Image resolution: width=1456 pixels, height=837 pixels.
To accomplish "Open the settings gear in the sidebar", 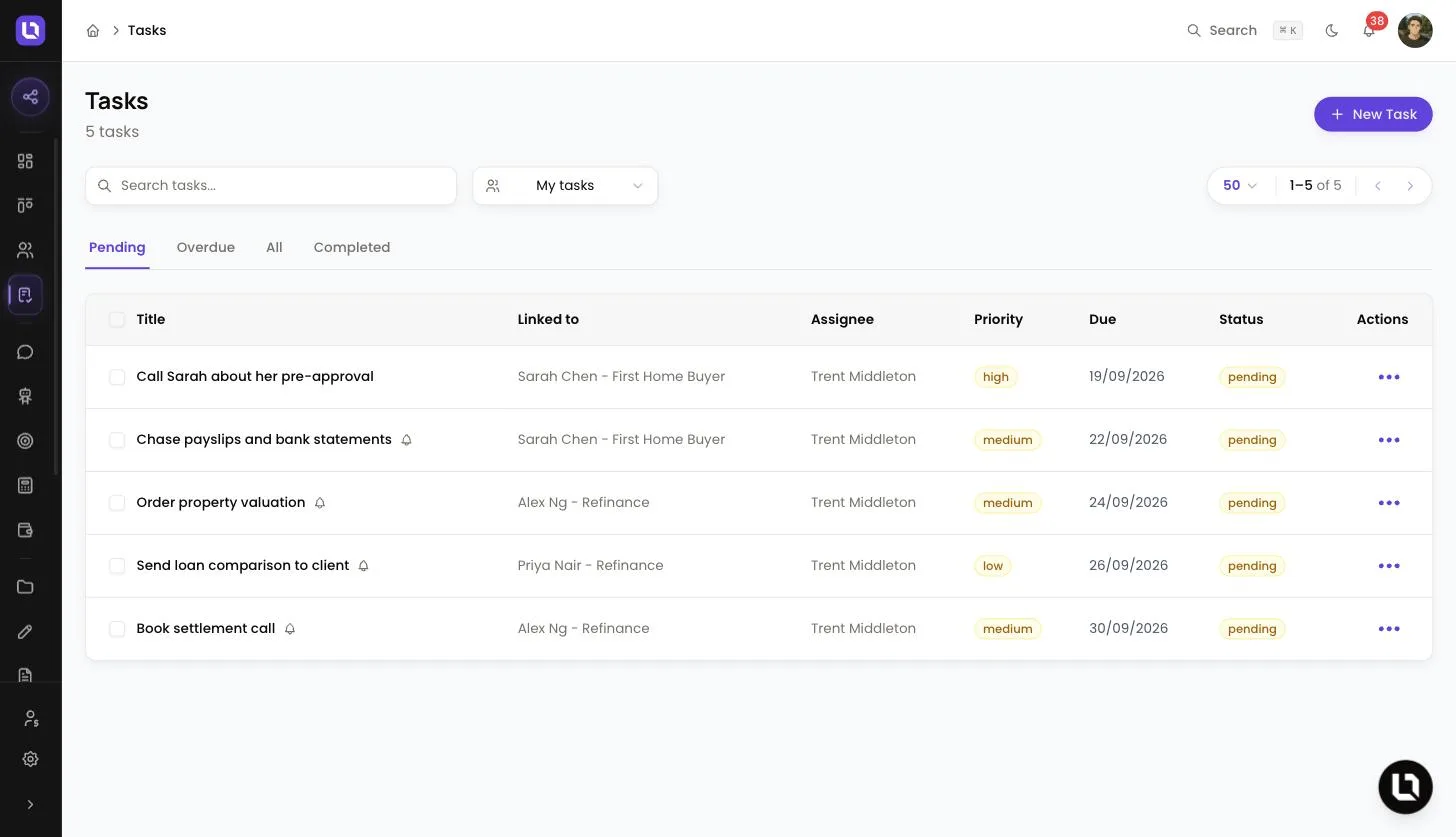I will (x=30, y=759).
